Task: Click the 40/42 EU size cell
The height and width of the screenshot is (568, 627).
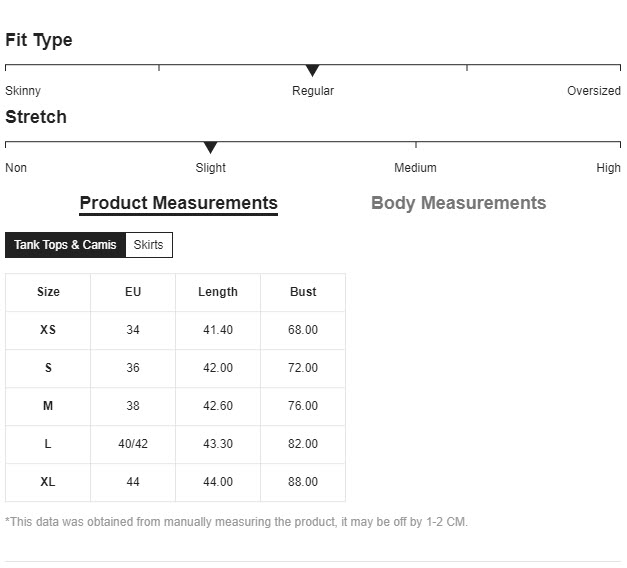Action: click(133, 444)
